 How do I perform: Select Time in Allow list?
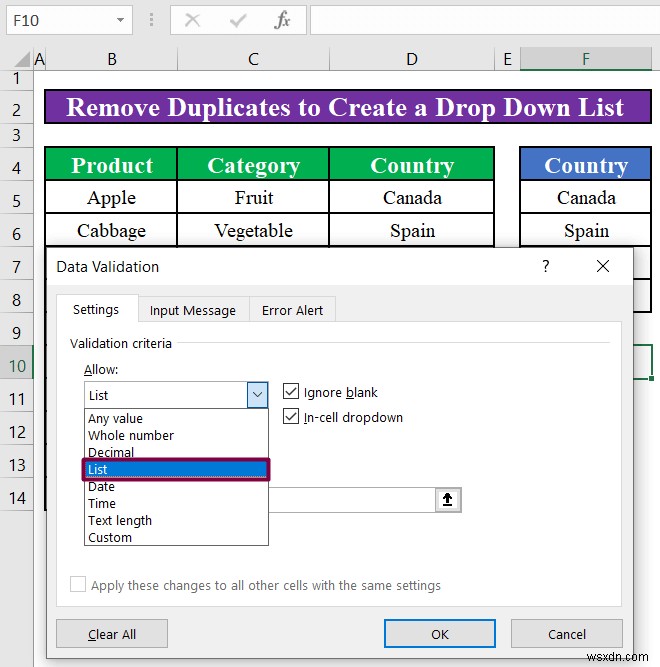[x=176, y=504]
